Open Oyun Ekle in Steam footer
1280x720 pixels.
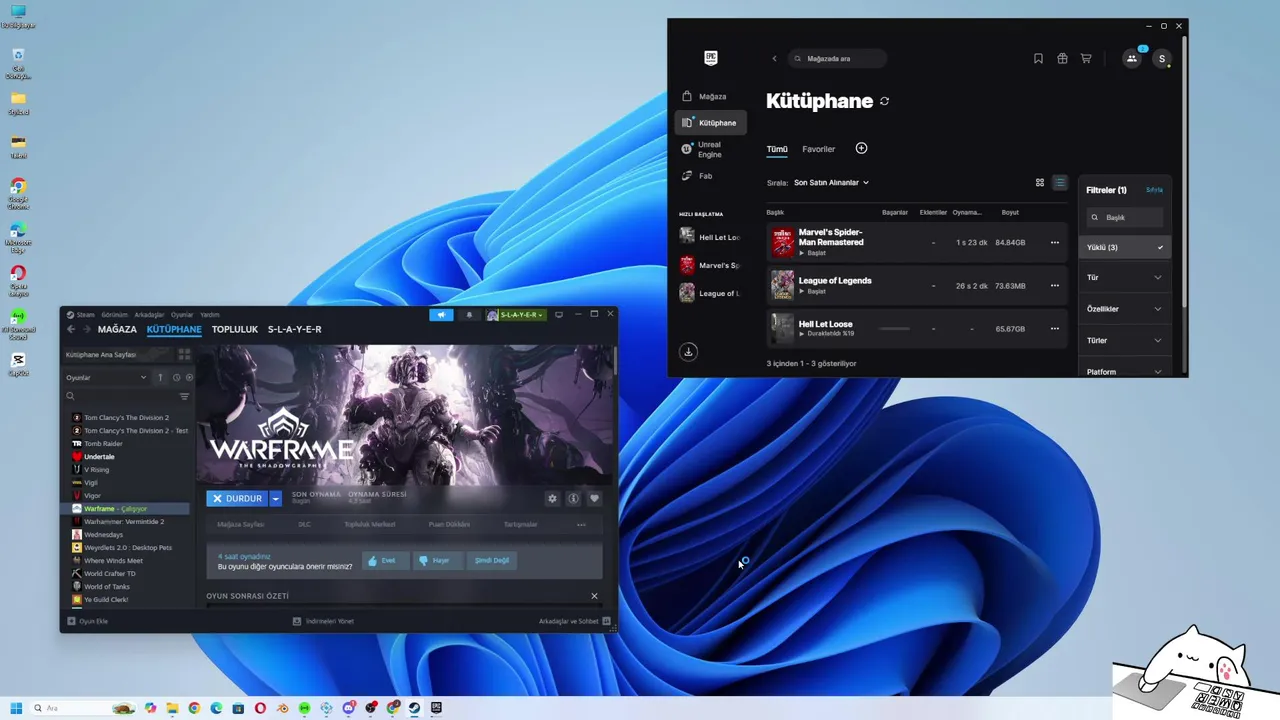point(87,621)
